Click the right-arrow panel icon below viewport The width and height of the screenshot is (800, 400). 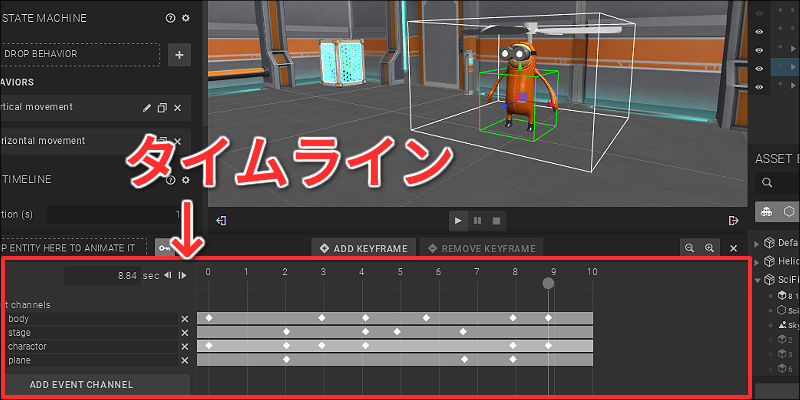coord(734,220)
